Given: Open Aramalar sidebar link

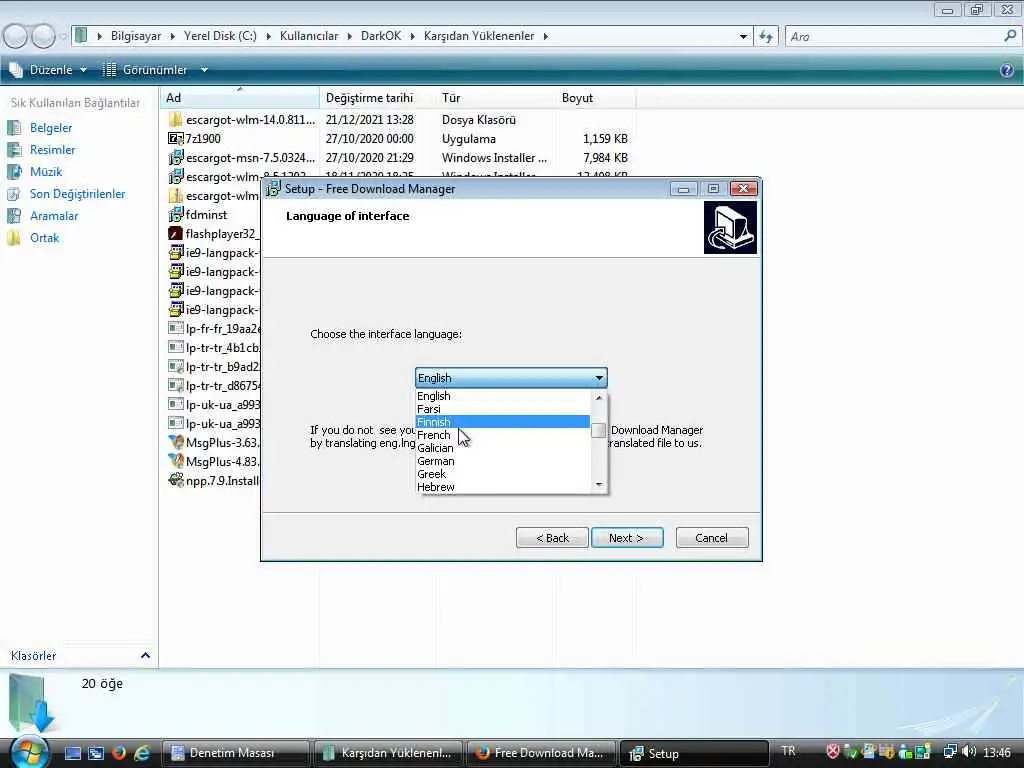Looking at the screenshot, I should 54,216.
